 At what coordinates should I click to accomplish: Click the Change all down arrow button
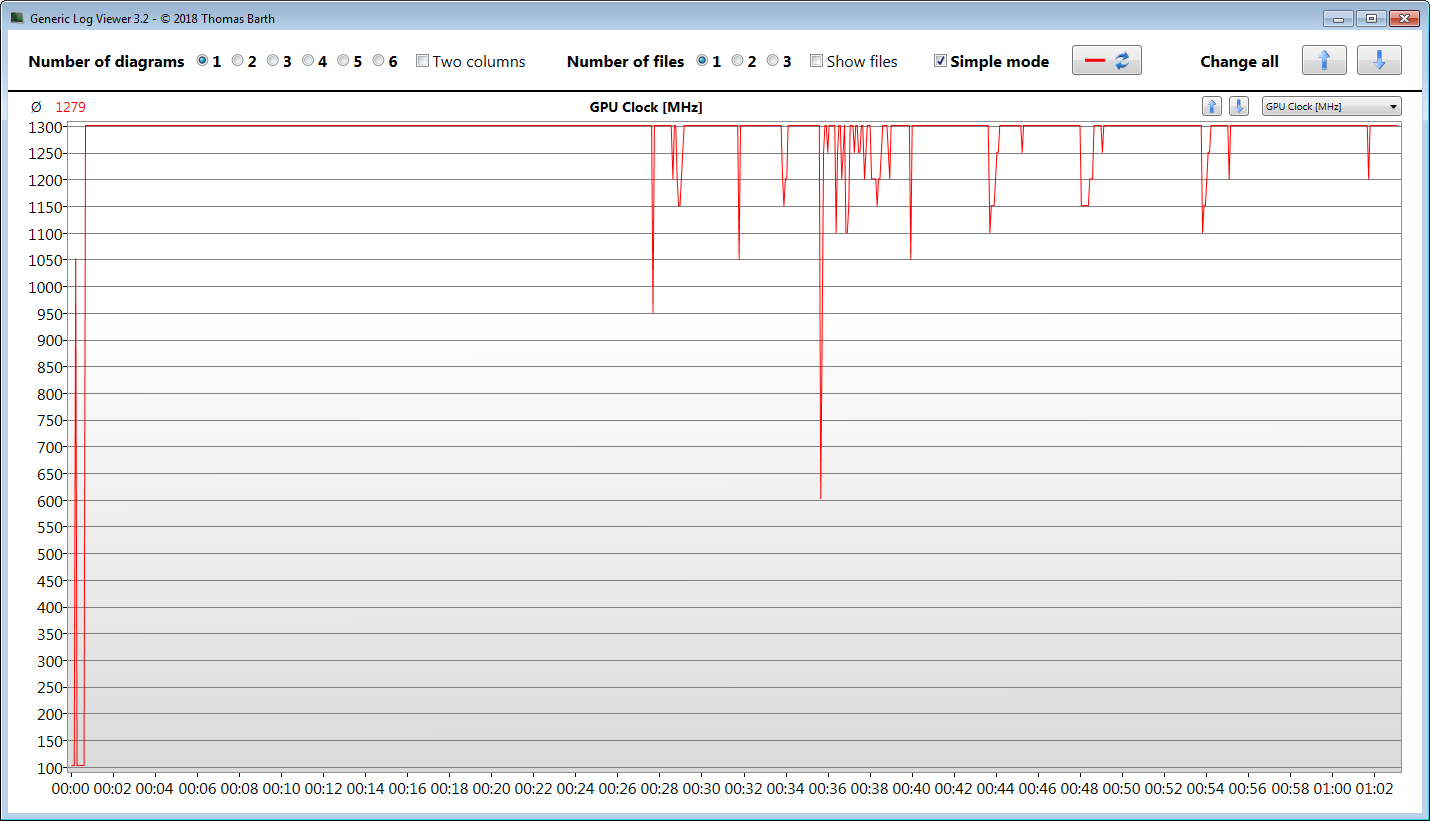tap(1379, 60)
